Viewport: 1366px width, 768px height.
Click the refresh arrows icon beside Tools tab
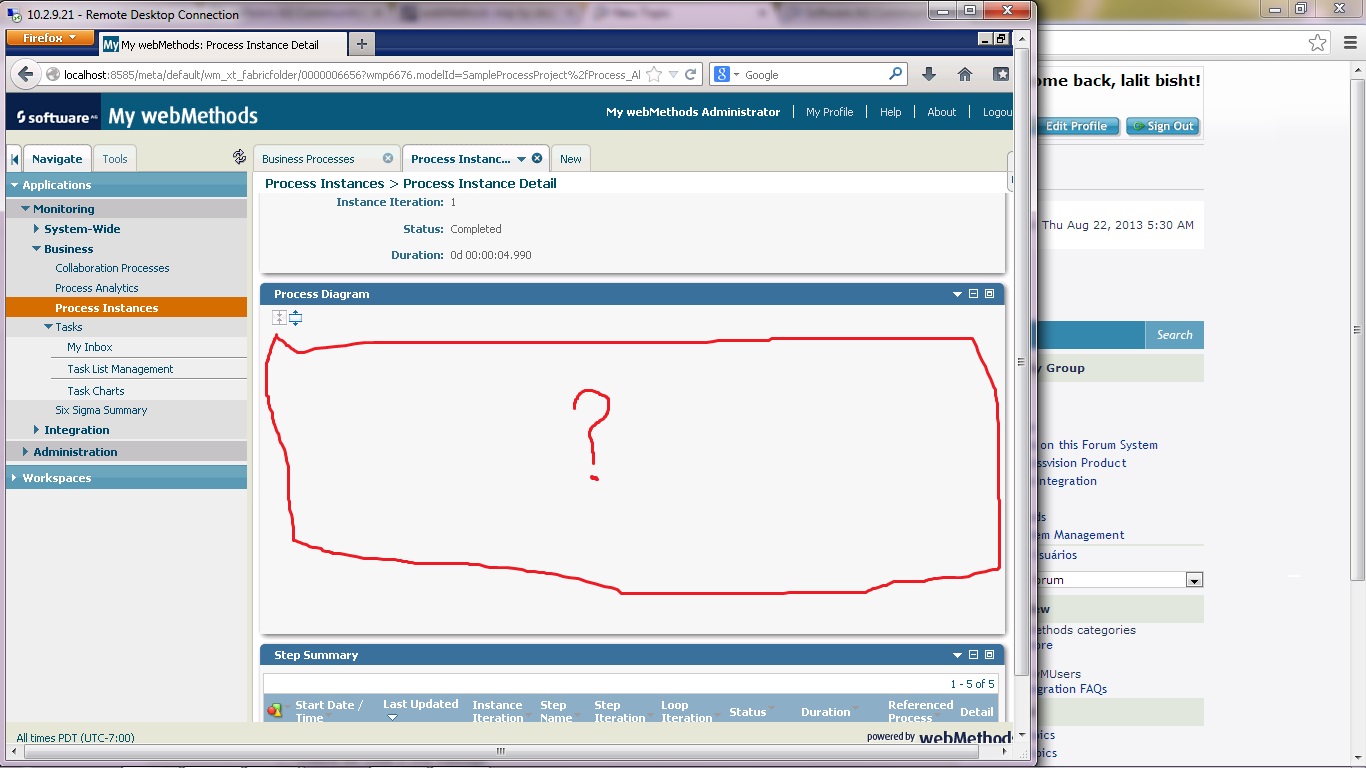239,157
